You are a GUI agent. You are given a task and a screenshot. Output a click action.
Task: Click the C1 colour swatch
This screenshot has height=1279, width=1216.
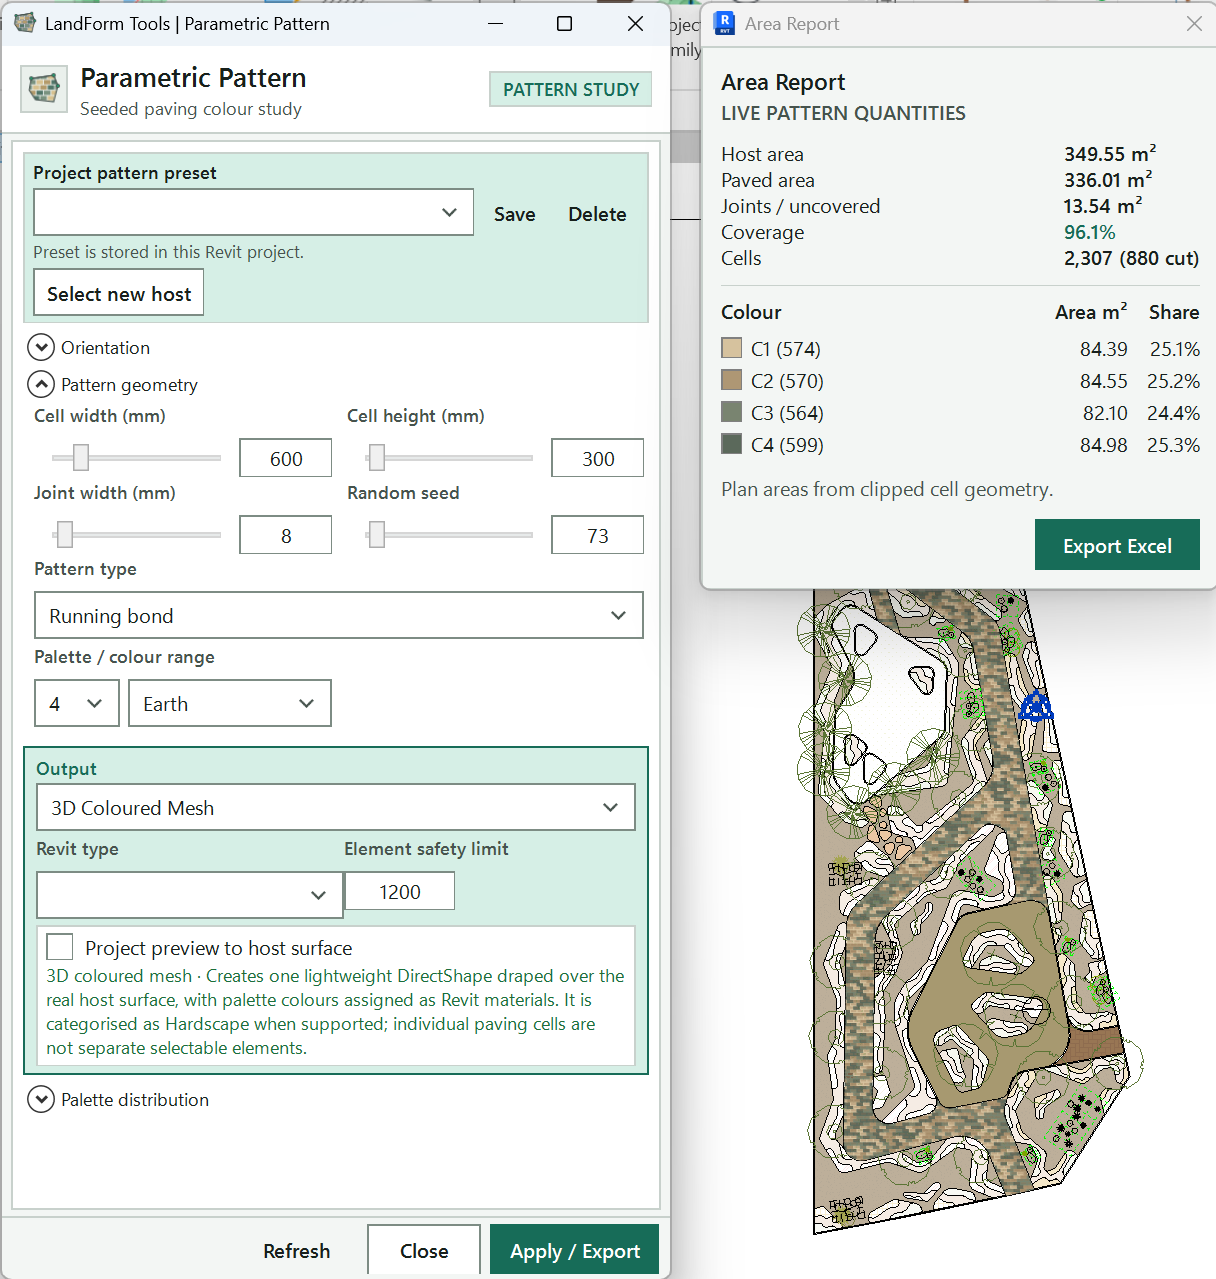732,348
